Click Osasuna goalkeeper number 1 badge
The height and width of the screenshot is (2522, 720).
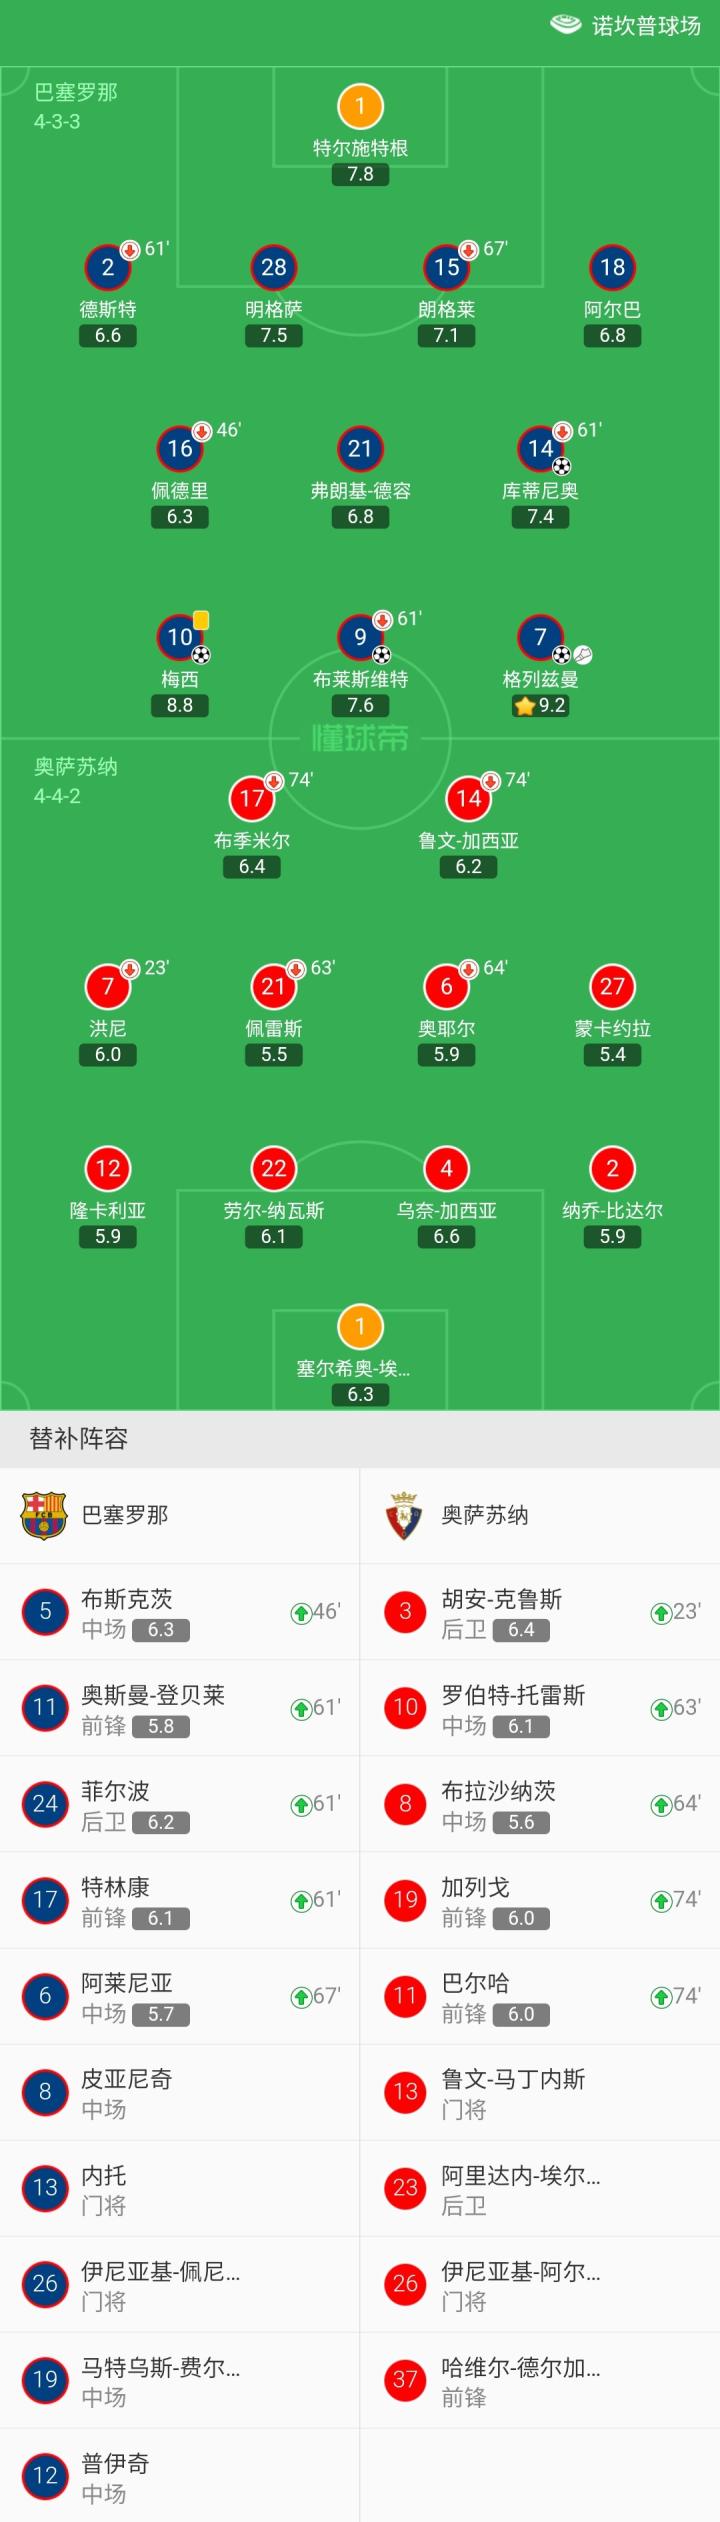[360, 1327]
